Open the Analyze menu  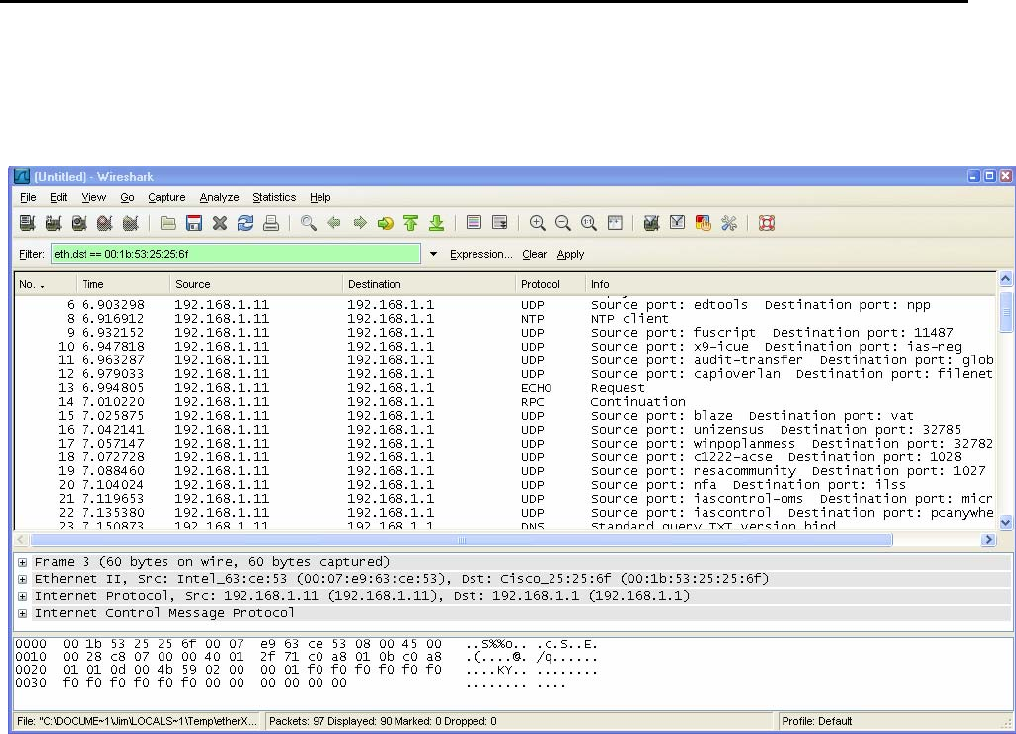(x=219, y=197)
